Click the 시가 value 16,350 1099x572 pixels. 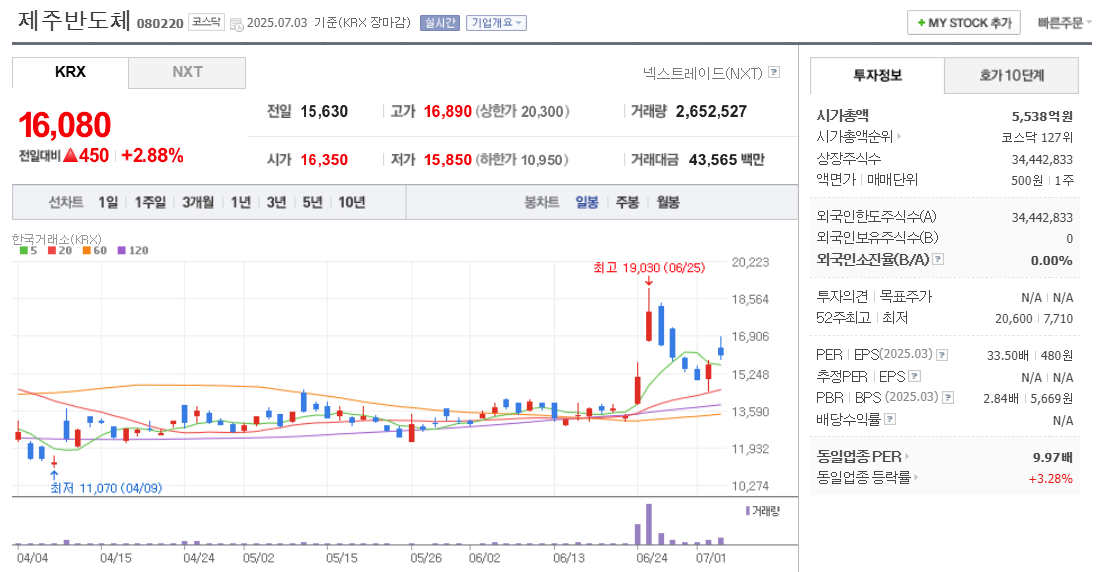(324, 160)
